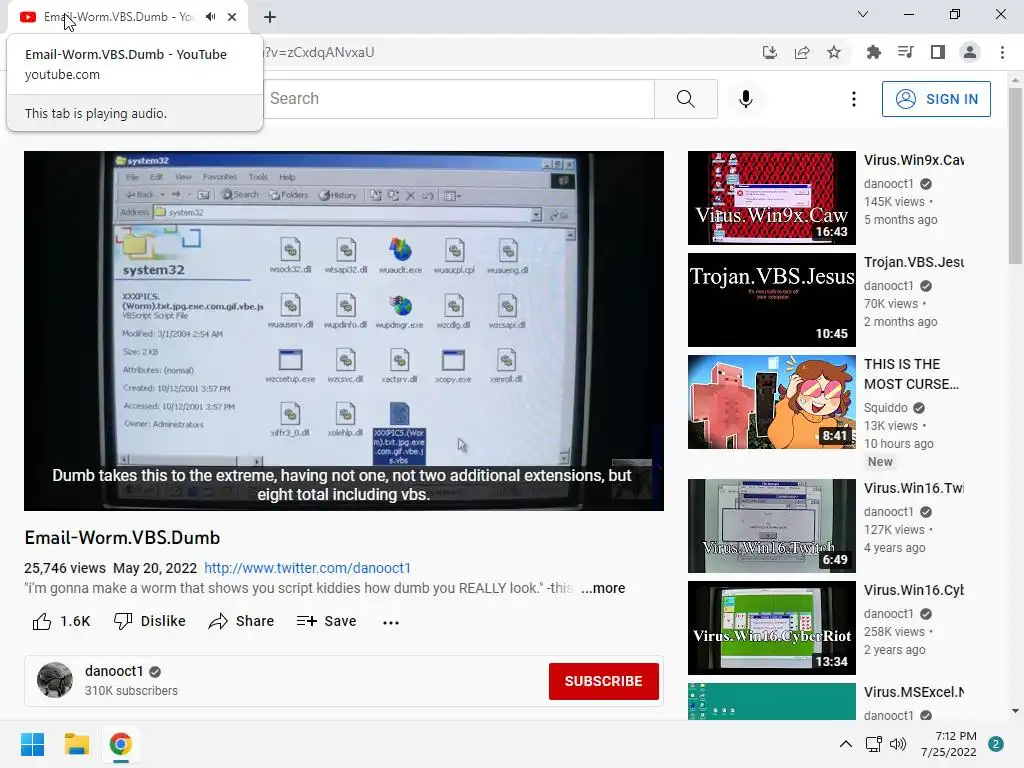Open Virus.Win16.Twitch thumbnail
The height and width of the screenshot is (768, 1024).
(771, 526)
